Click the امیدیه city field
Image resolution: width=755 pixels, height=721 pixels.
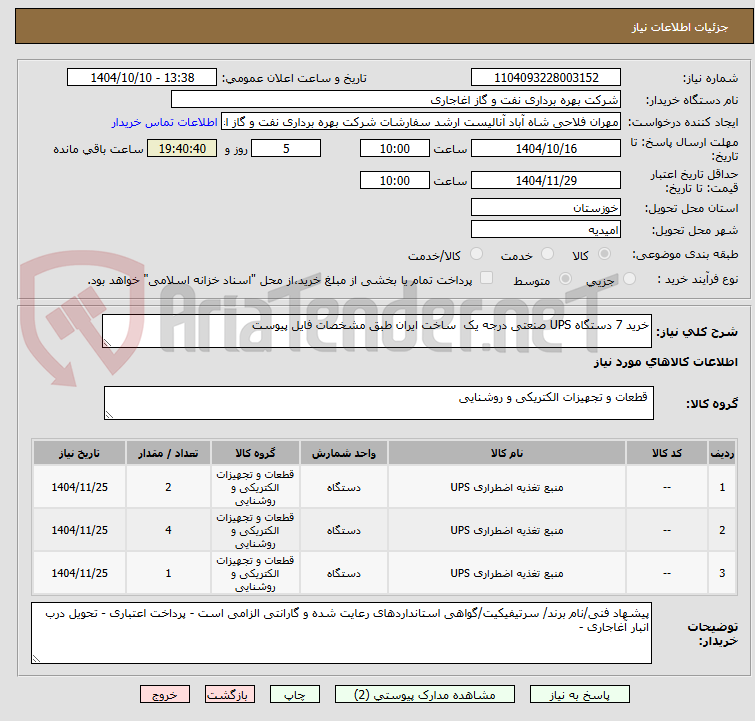pos(546,230)
